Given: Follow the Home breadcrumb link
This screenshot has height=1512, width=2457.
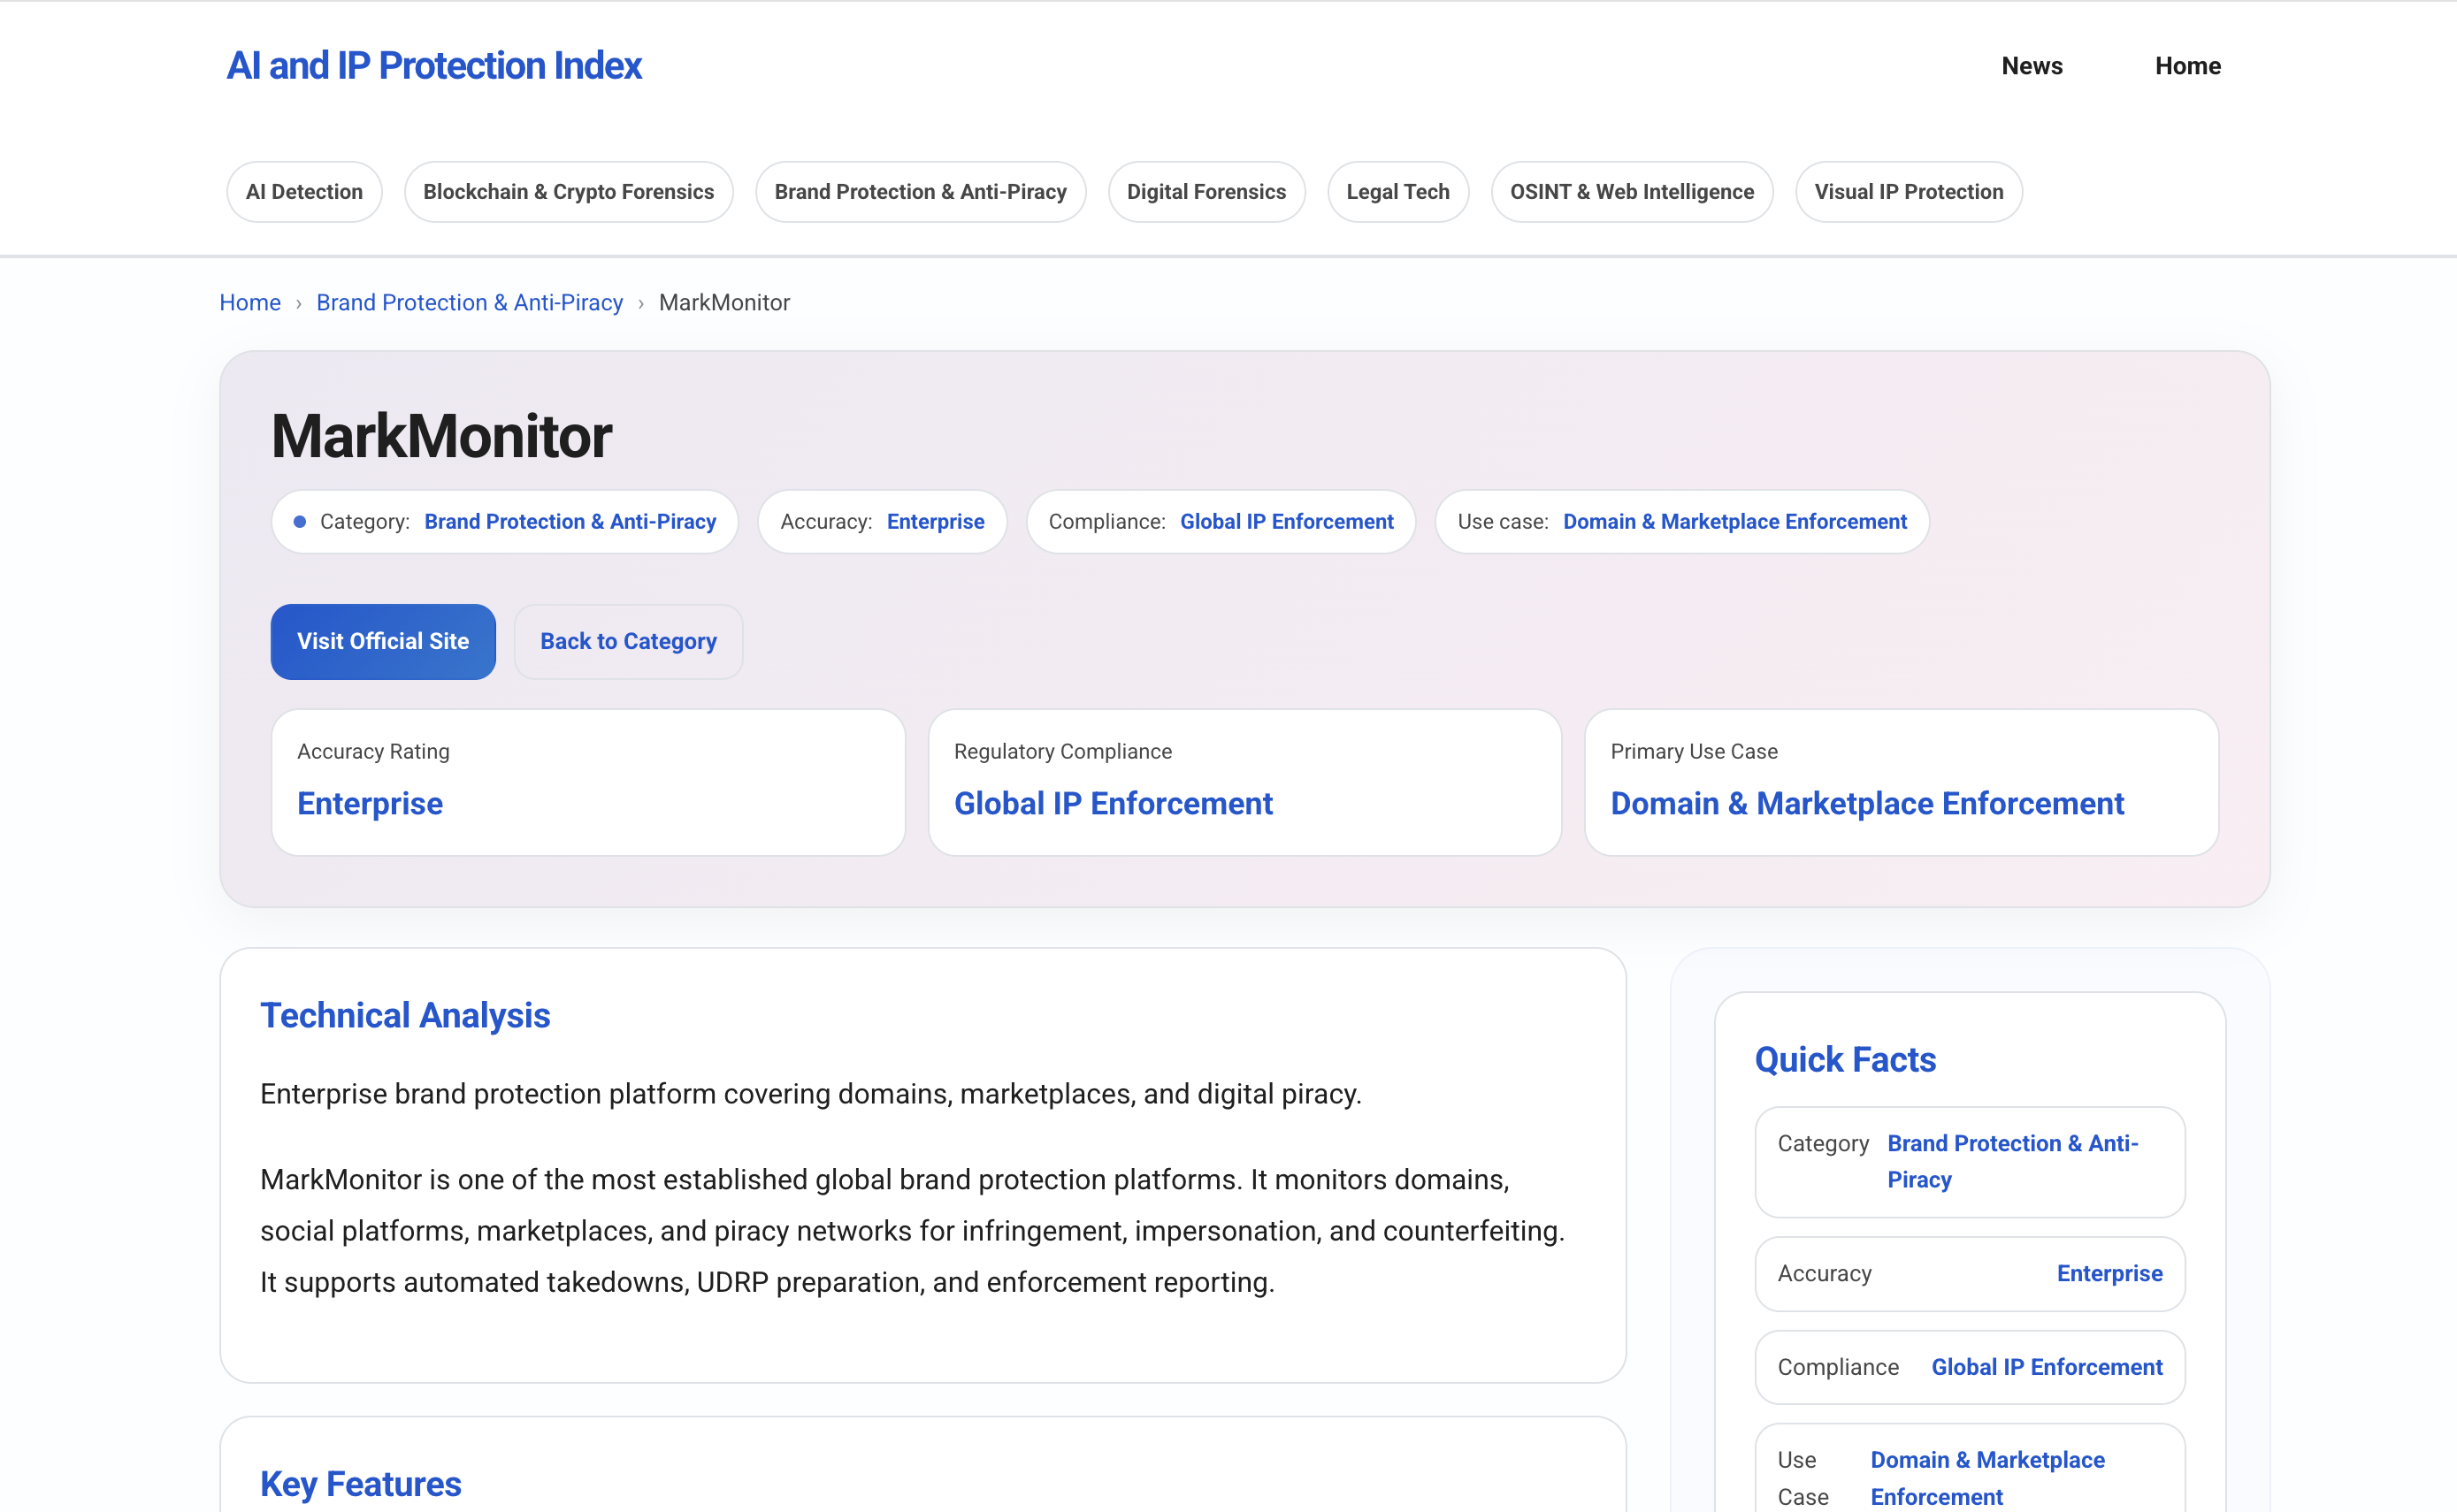Looking at the screenshot, I should coord(249,302).
